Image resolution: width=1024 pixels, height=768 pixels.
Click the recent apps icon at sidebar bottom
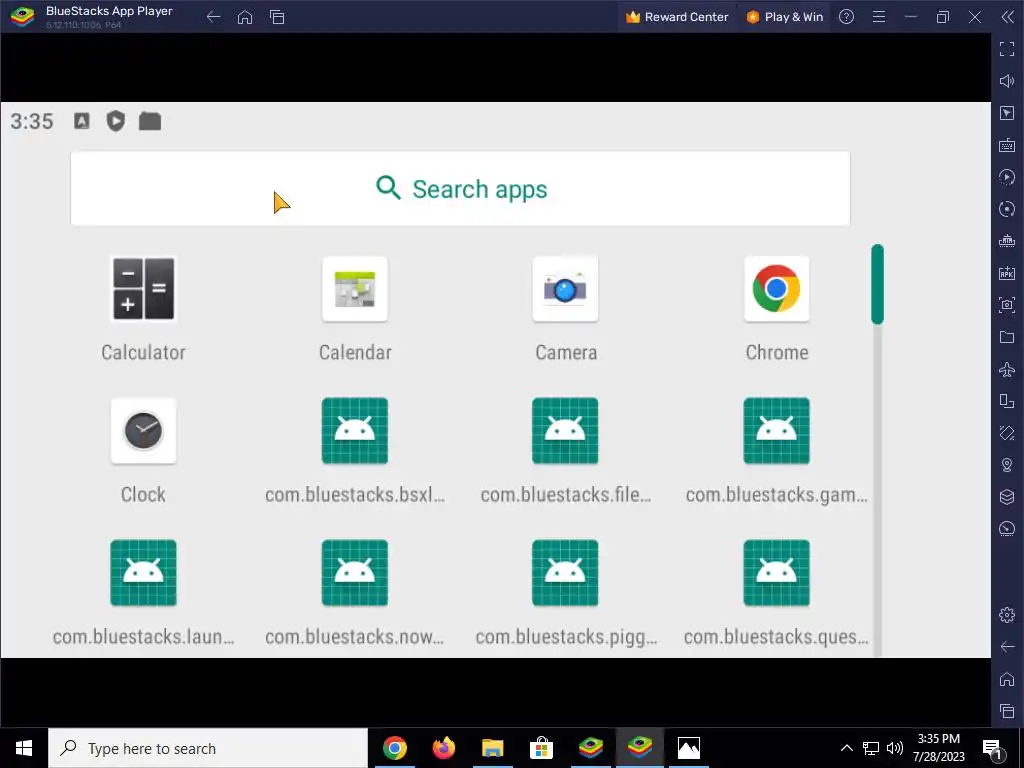pos(1007,711)
